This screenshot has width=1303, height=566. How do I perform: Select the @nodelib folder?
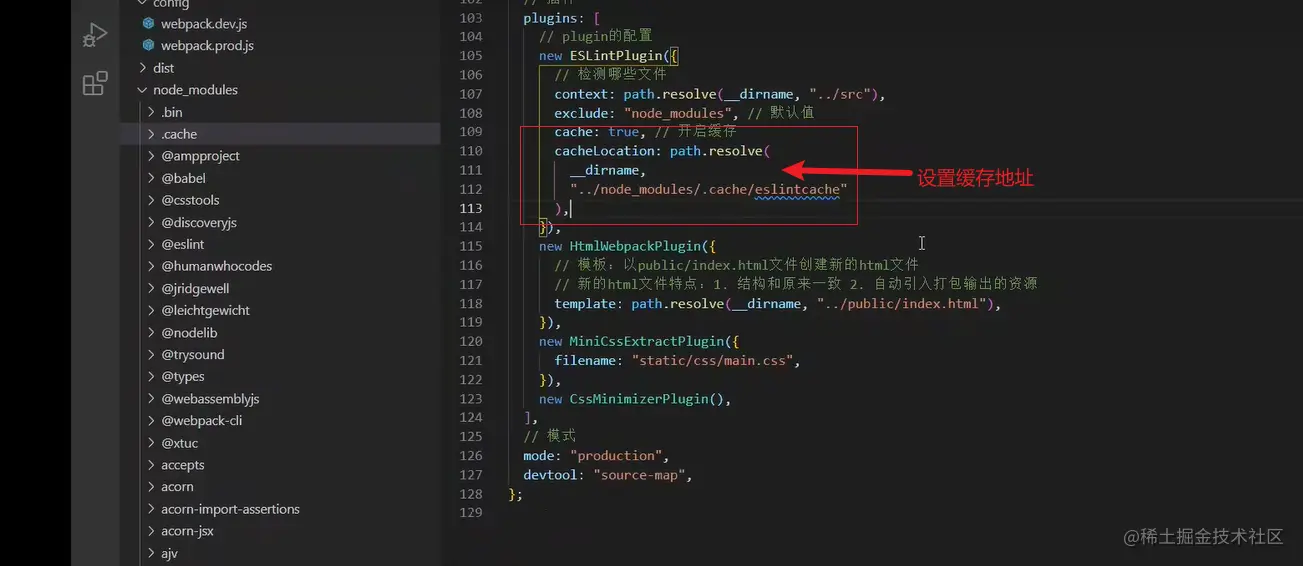(x=189, y=332)
